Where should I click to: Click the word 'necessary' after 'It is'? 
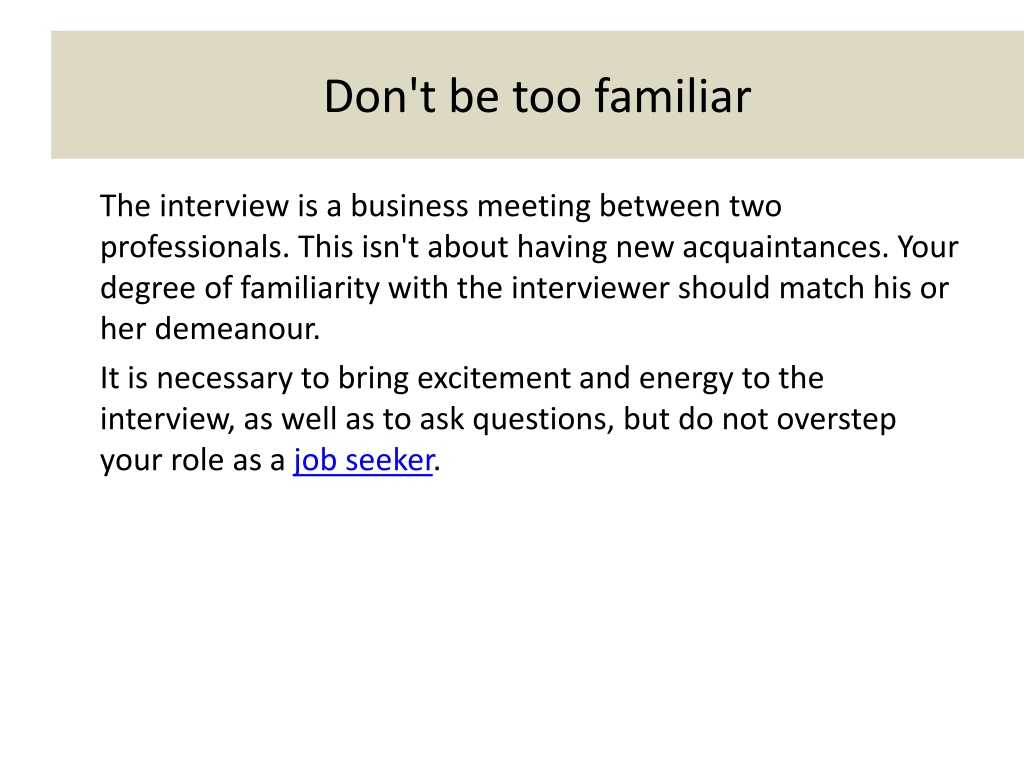click(225, 379)
